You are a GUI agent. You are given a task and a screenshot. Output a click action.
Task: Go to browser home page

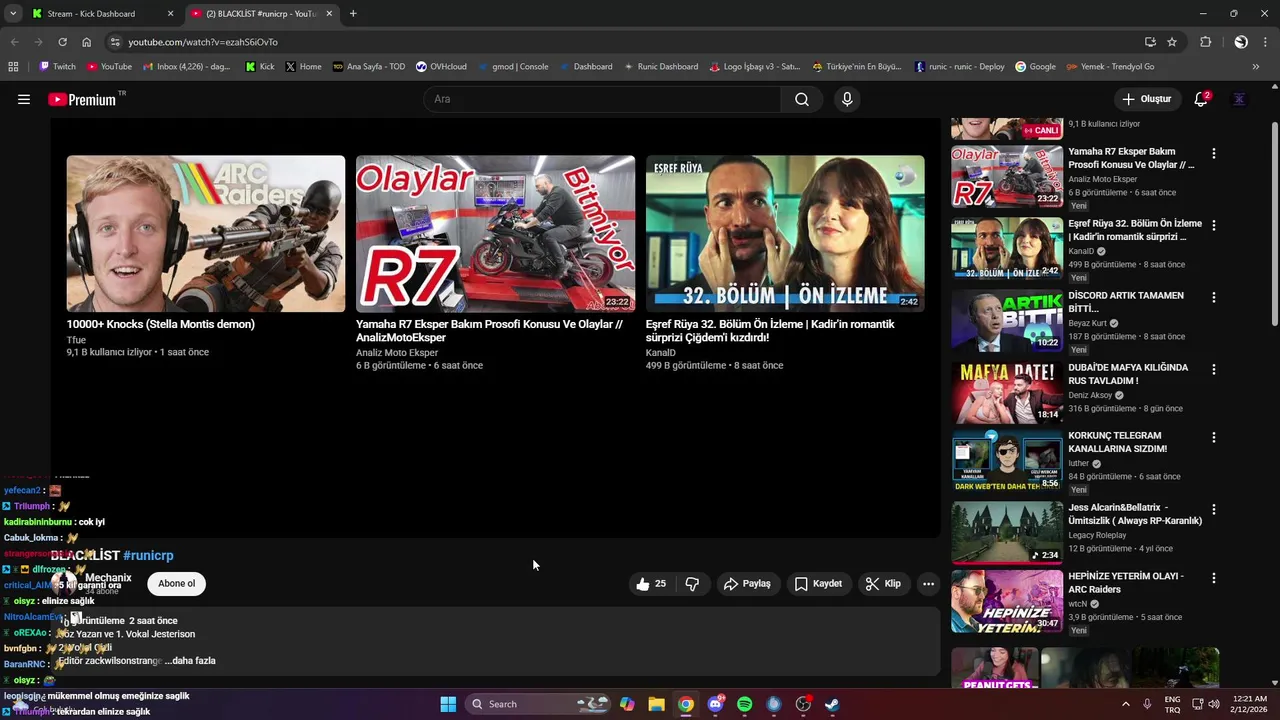click(87, 42)
